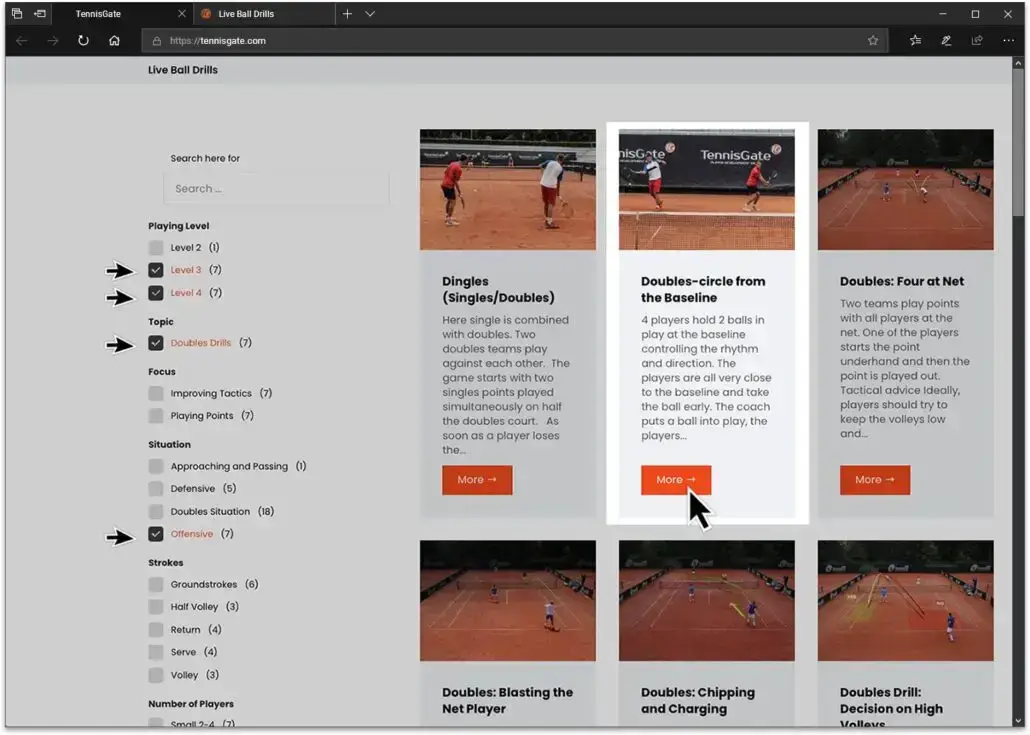This screenshot has width=1030, height=735.
Task: Tick the Groundstrokes strokes checkbox
Action: pyautogui.click(x=156, y=584)
